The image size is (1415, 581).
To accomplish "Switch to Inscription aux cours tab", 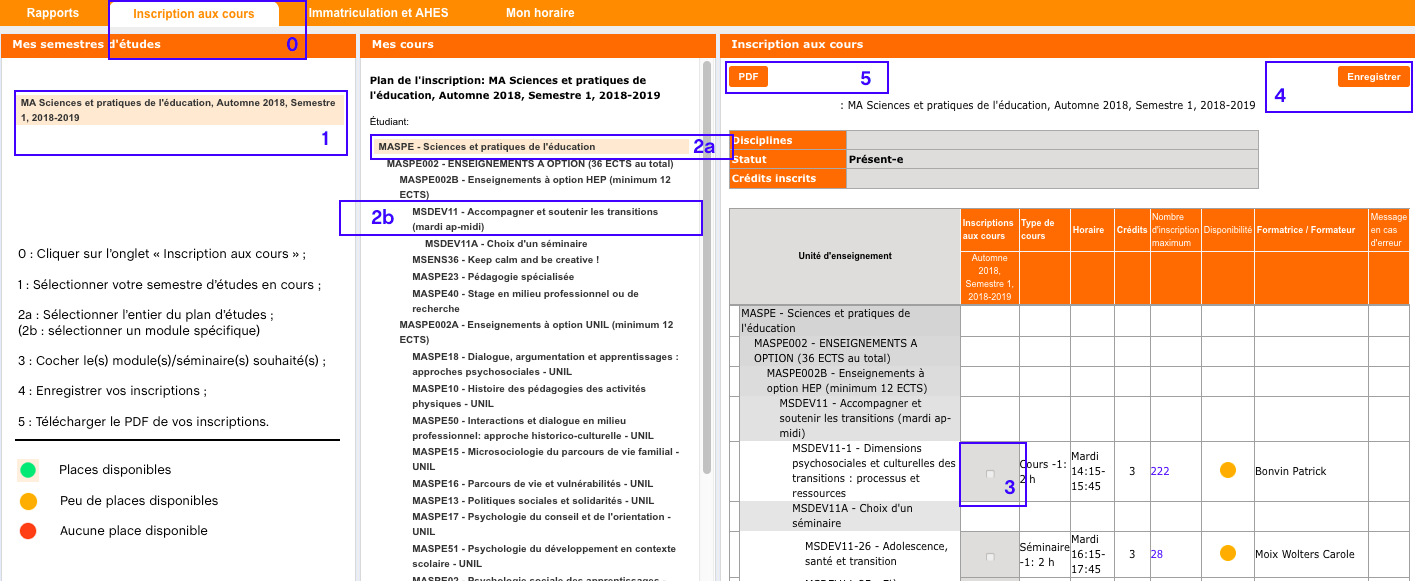I will pos(193,14).
